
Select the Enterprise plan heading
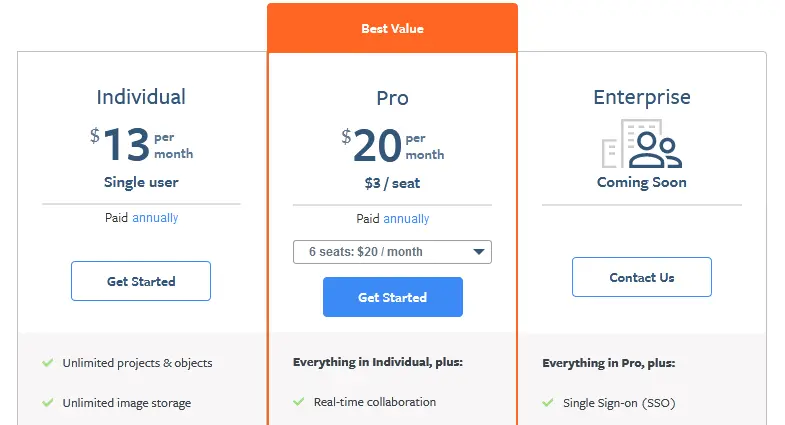642,97
